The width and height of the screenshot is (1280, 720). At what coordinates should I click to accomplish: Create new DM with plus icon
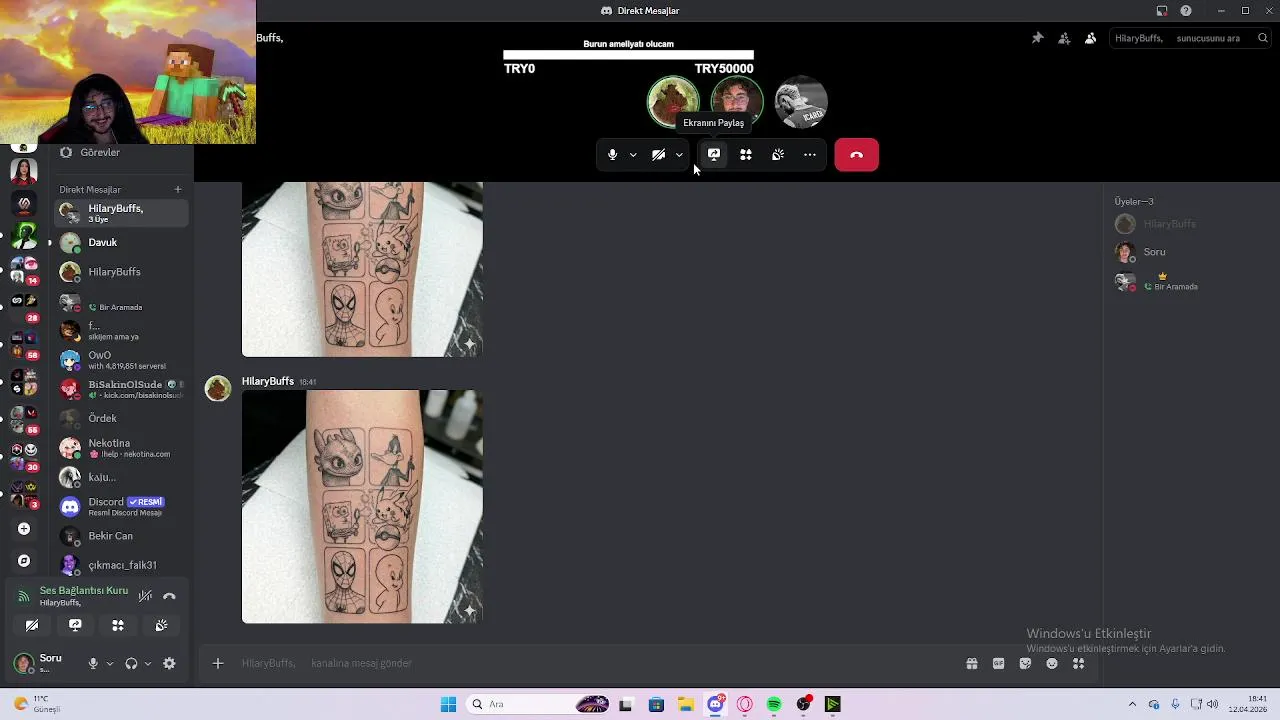pos(178,189)
